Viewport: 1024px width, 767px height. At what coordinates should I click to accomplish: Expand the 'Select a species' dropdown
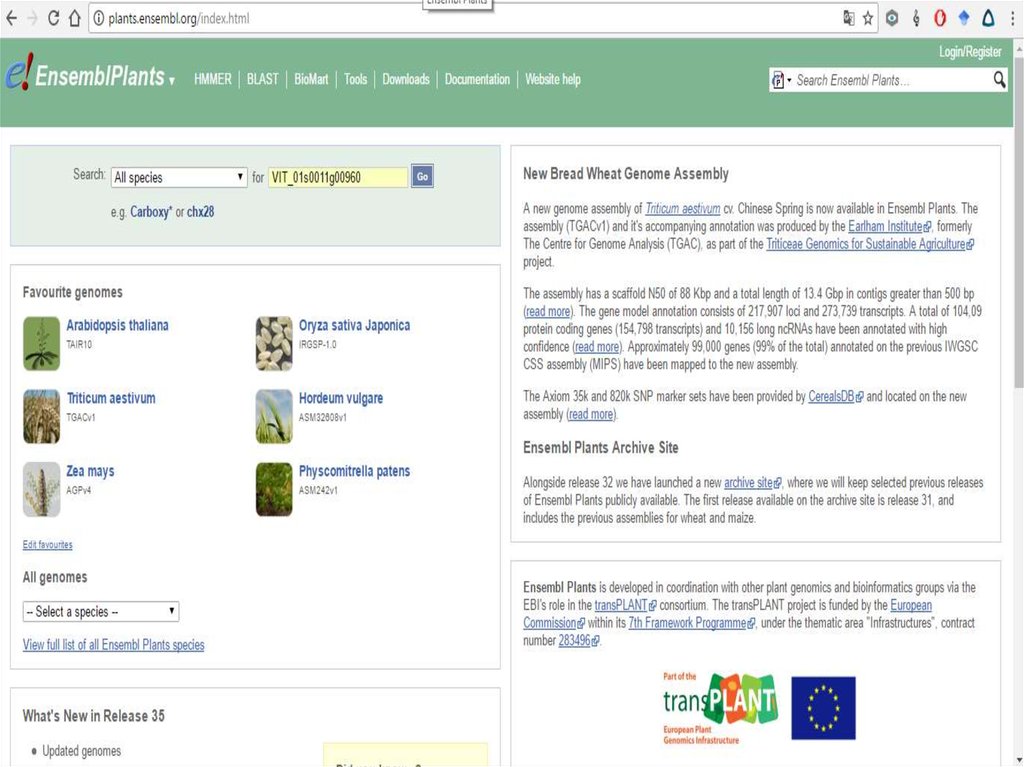[101, 611]
